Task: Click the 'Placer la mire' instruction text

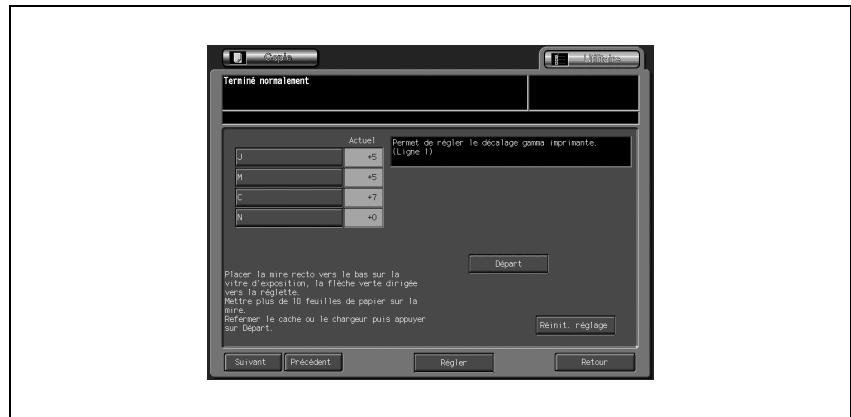Action: (325, 301)
